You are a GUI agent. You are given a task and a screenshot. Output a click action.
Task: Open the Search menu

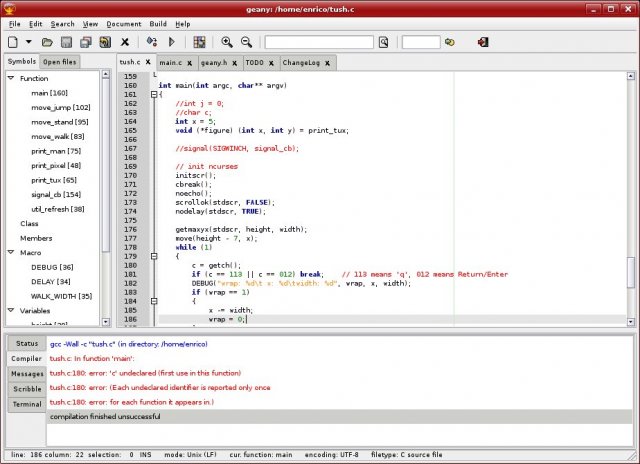[62, 24]
